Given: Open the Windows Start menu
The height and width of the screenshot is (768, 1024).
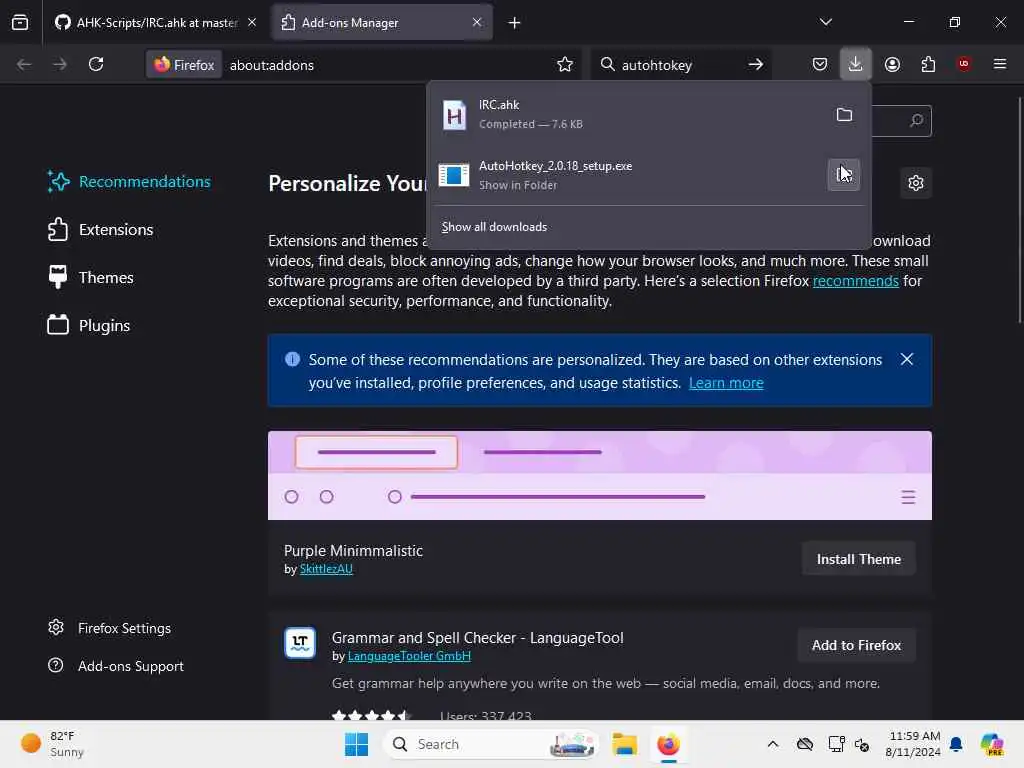Looking at the screenshot, I should (357, 744).
